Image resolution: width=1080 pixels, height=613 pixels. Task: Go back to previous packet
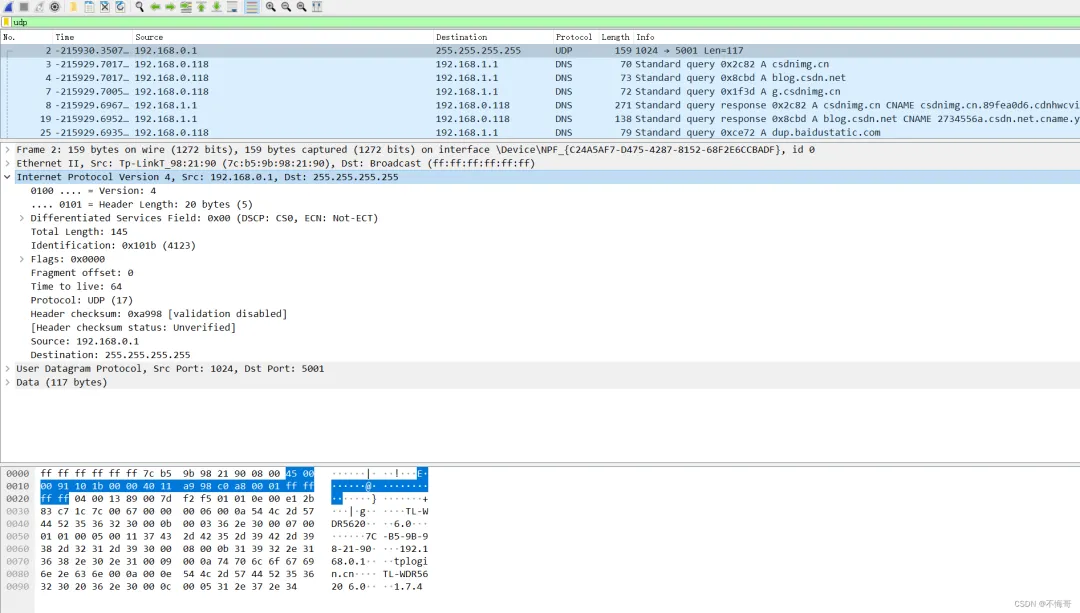point(155,6)
